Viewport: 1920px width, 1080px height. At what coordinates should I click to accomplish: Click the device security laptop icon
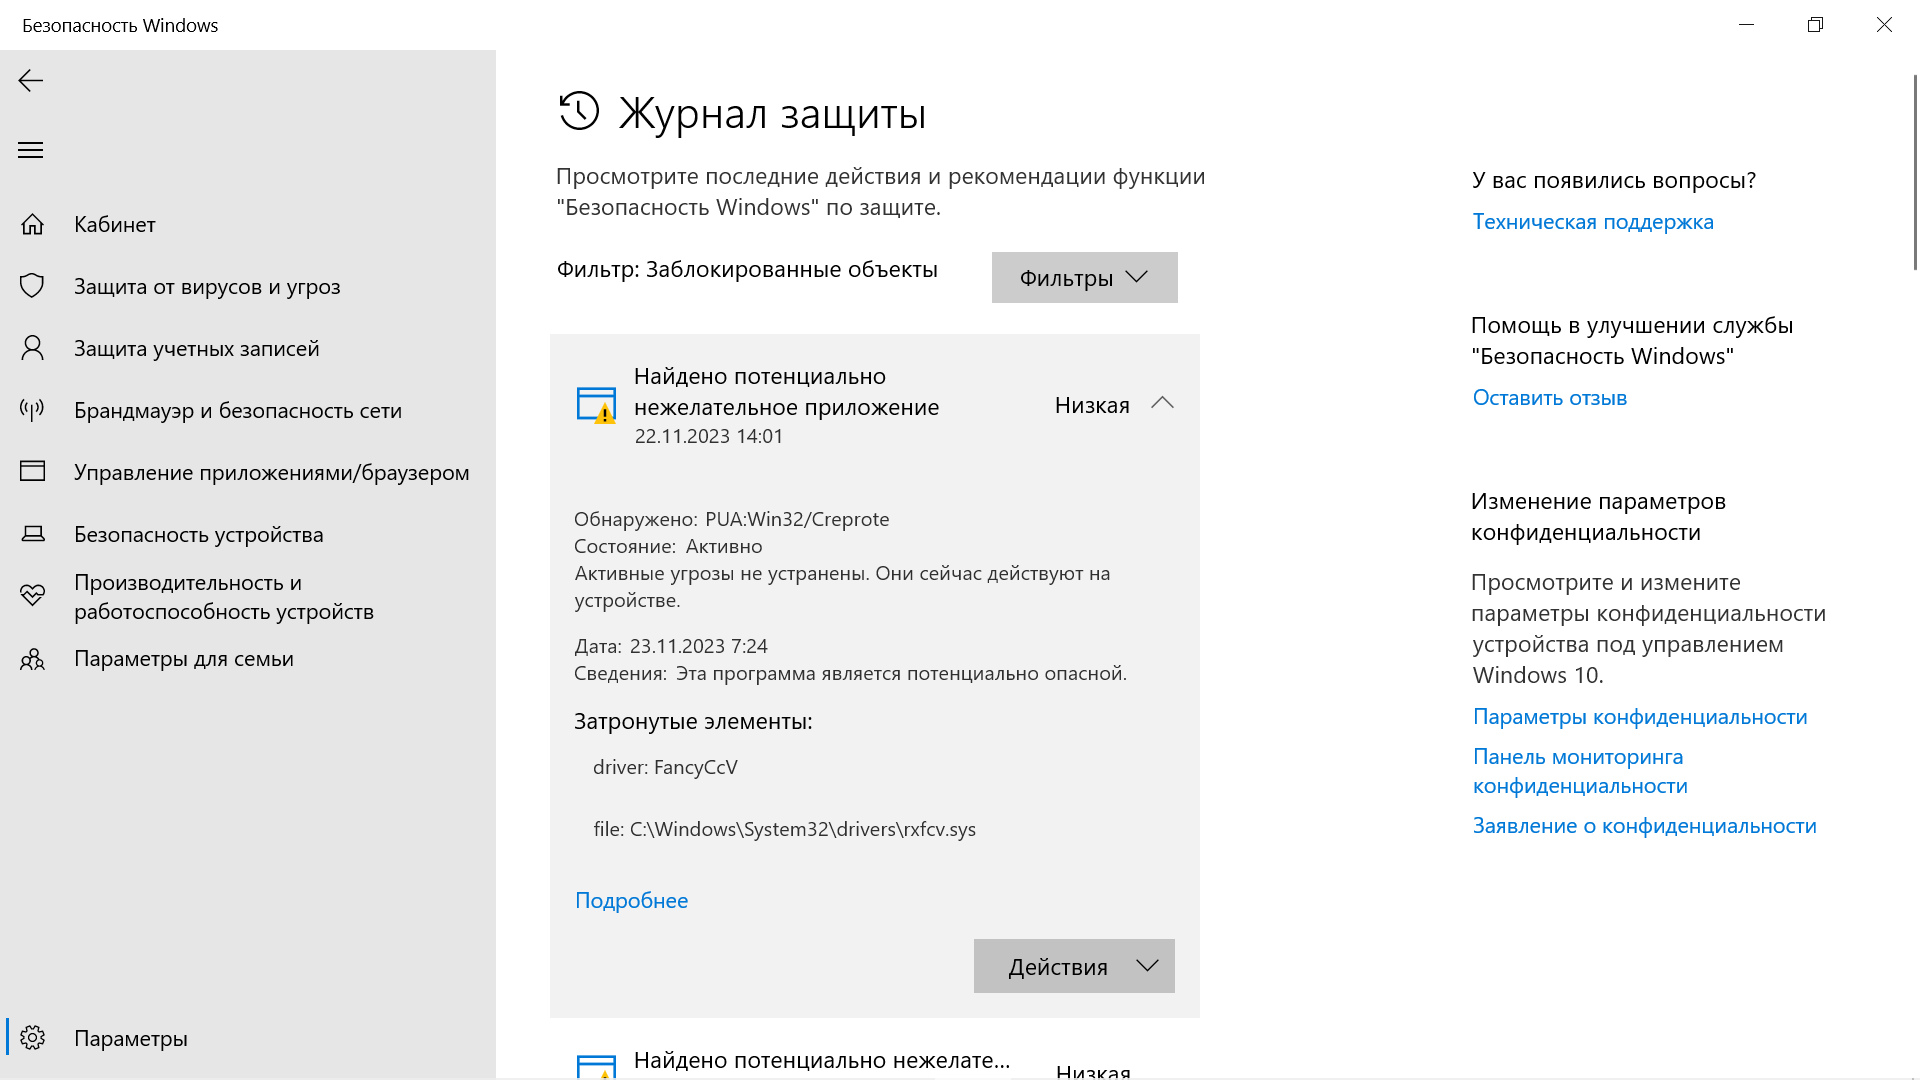tap(32, 534)
